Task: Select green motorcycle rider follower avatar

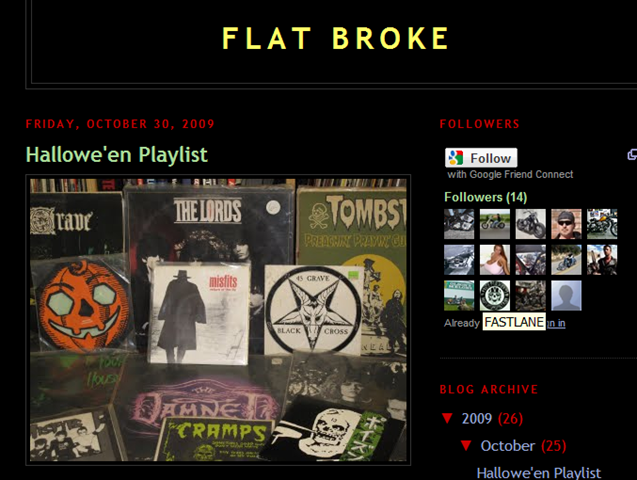Action: coord(494,224)
